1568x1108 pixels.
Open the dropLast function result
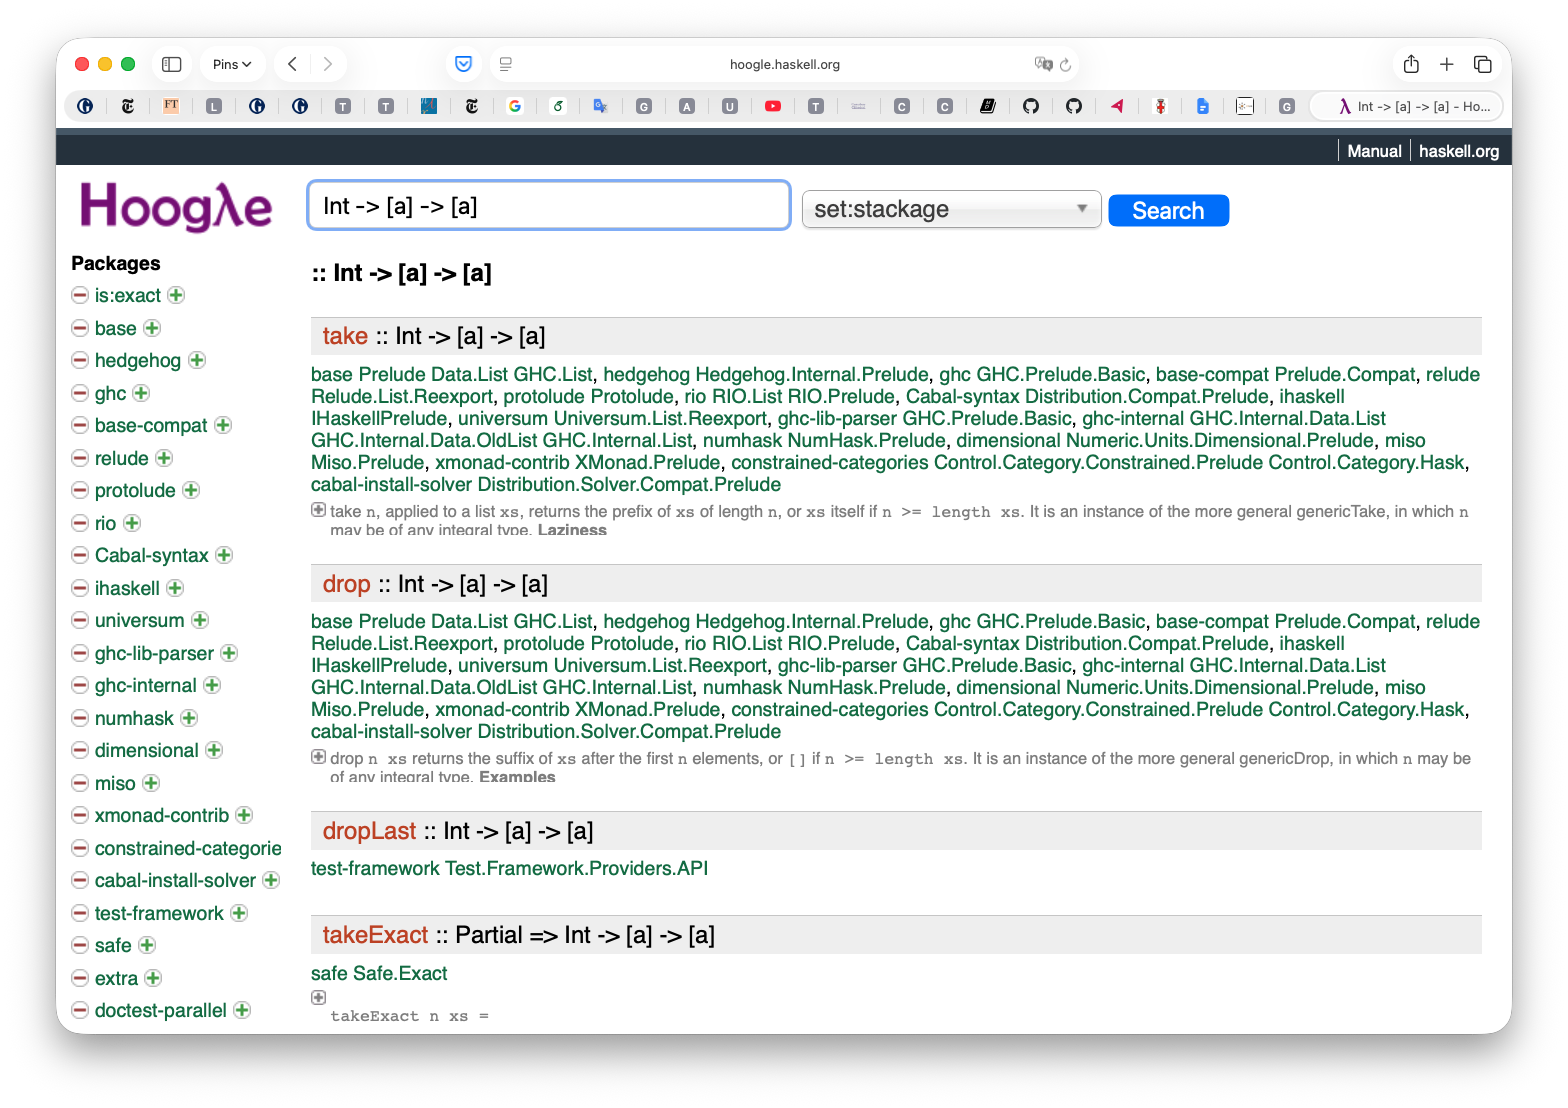(369, 831)
